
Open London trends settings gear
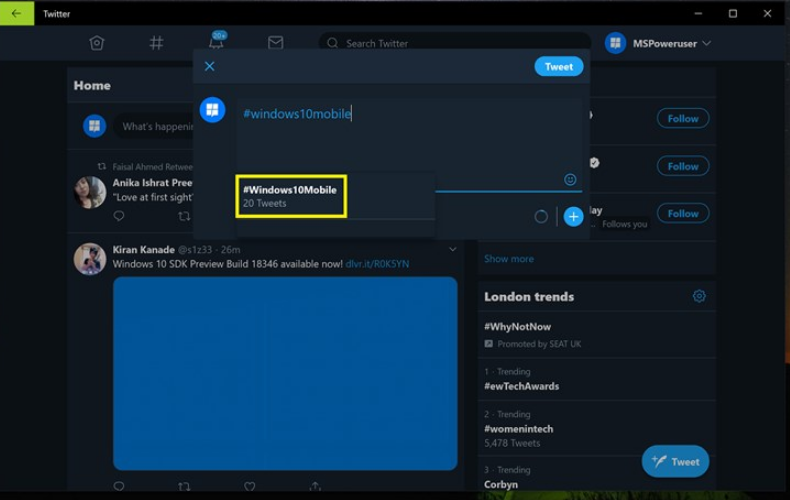click(x=699, y=296)
